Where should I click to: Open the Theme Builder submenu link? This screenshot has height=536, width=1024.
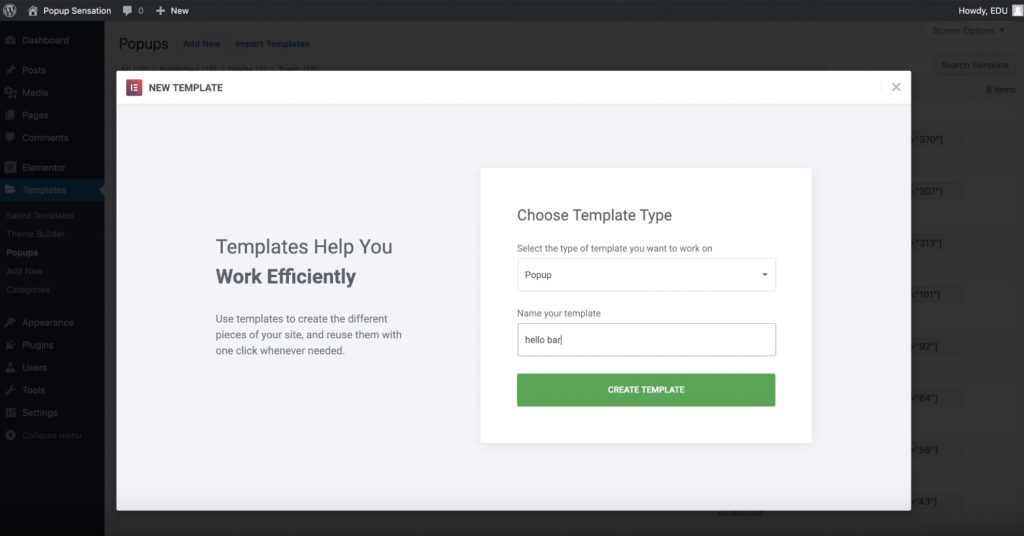(x=35, y=234)
